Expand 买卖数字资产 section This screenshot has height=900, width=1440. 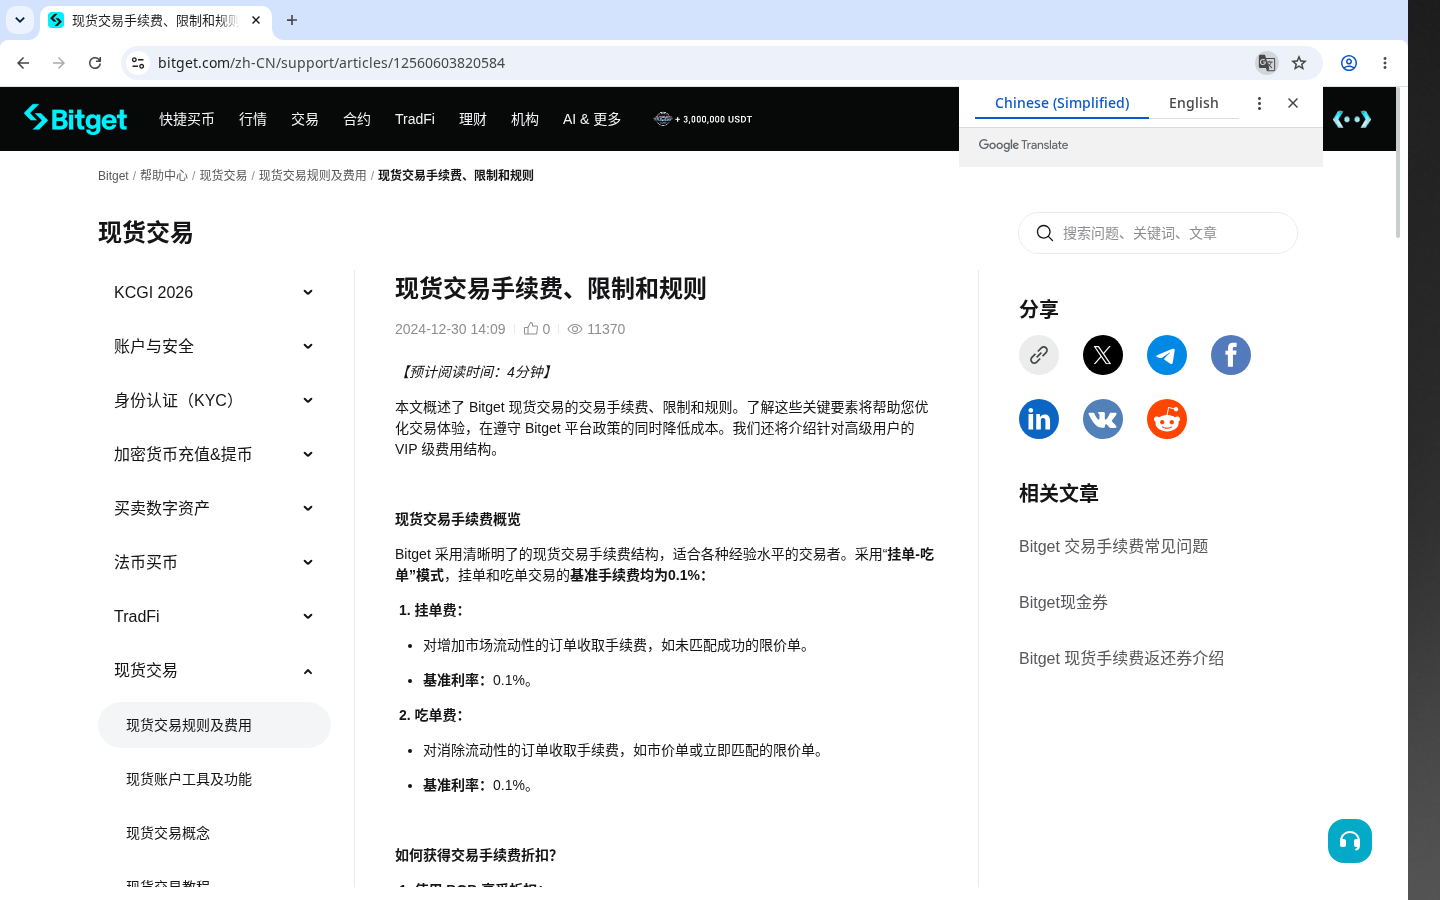(214, 508)
